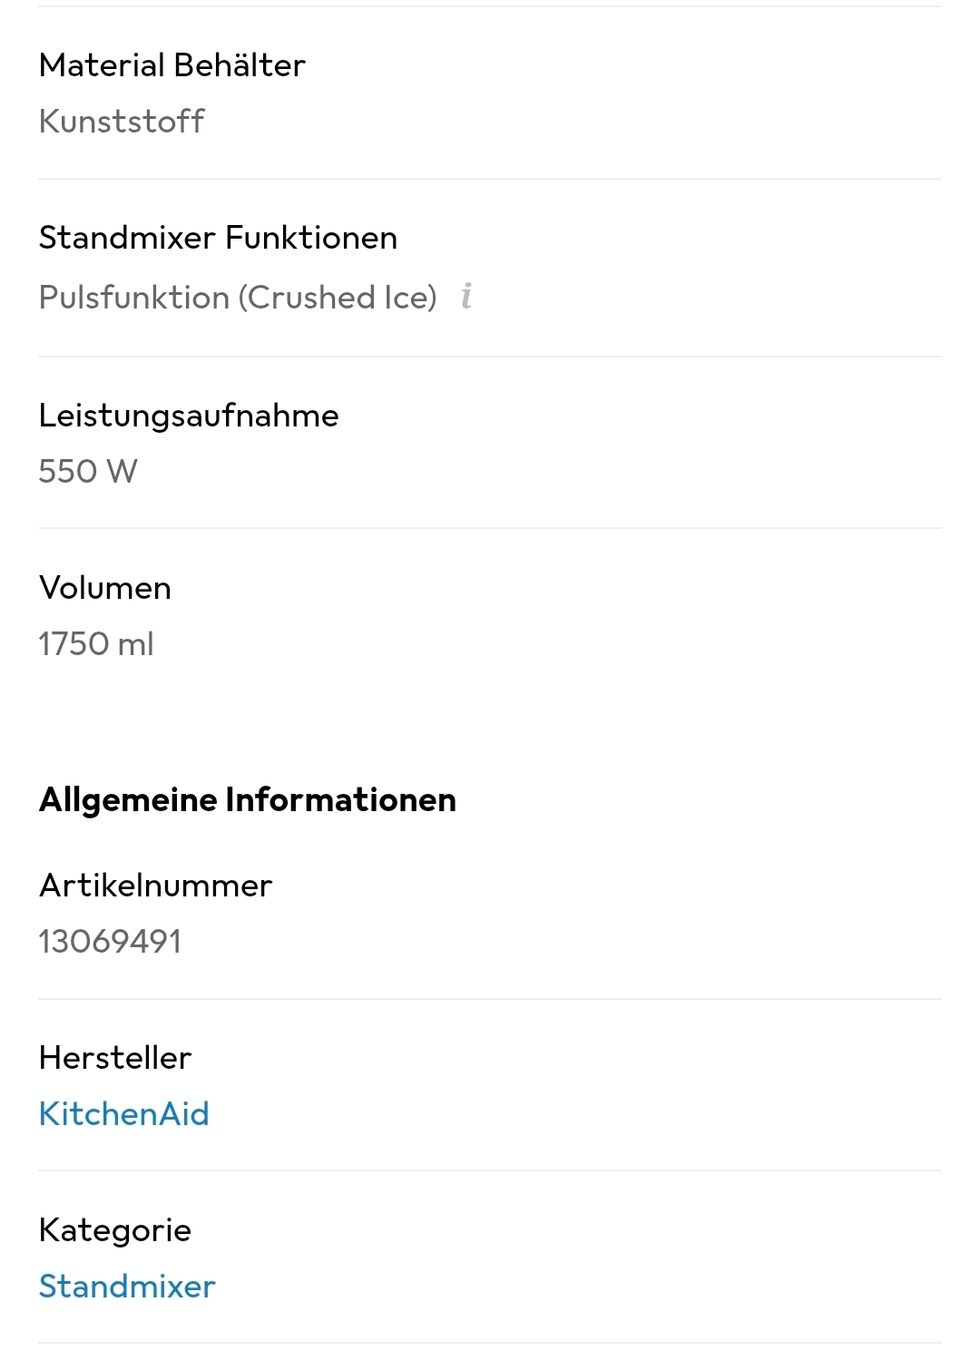The width and height of the screenshot is (980, 1350).
Task: Open the Standmixer category link
Action: click(127, 1285)
